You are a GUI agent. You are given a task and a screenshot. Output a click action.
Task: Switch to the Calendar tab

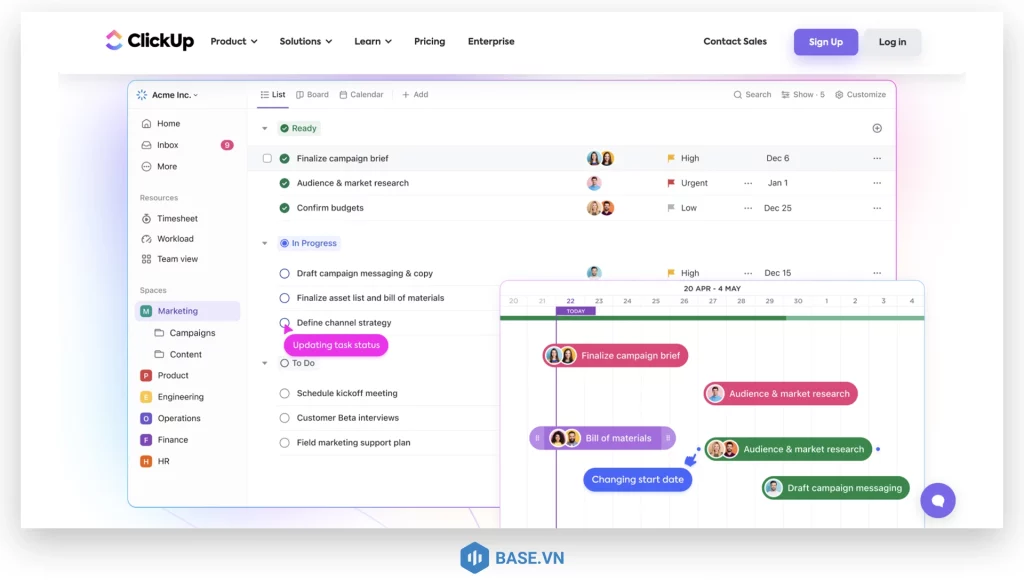pos(361,95)
